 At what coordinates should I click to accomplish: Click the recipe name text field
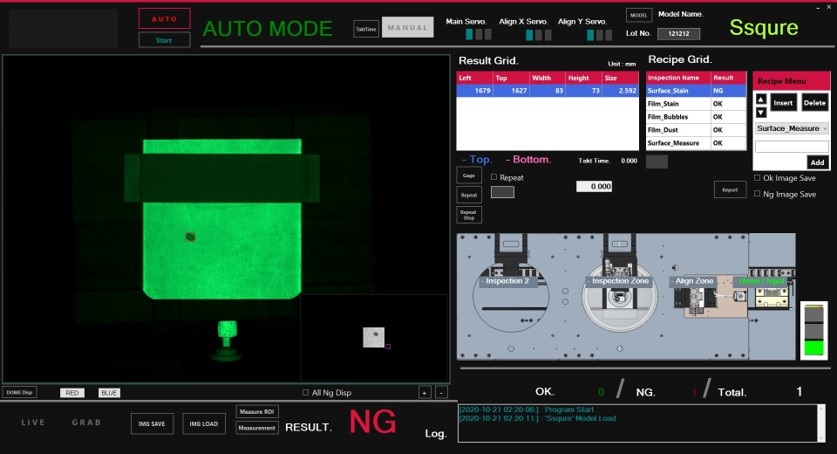tap(791, 146)
